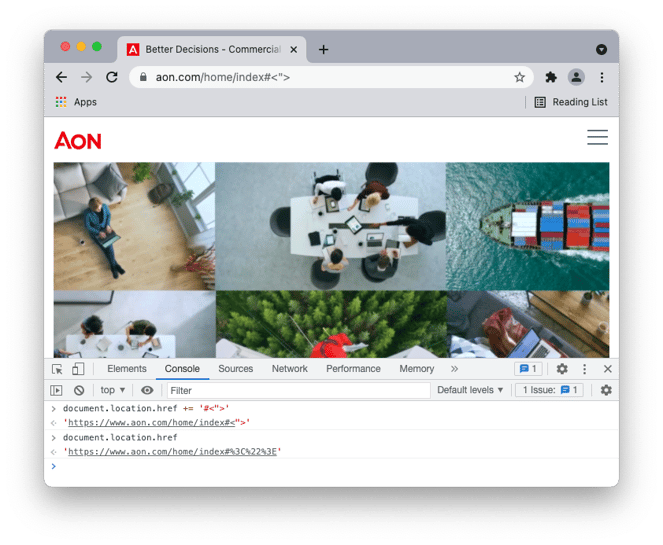Viewport: 663px width, 545px height.
Task: Open the index#%3C%22%3E URL link in the console
Action: pyautogui.click(x=173, y=452)
